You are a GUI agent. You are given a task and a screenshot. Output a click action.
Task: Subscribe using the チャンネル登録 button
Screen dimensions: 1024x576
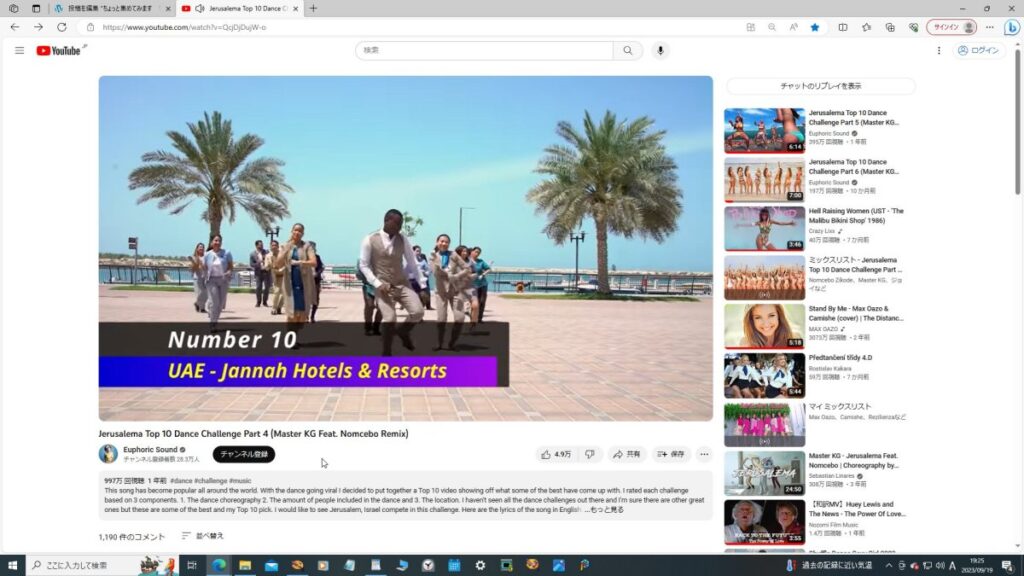tap(244, 454)
